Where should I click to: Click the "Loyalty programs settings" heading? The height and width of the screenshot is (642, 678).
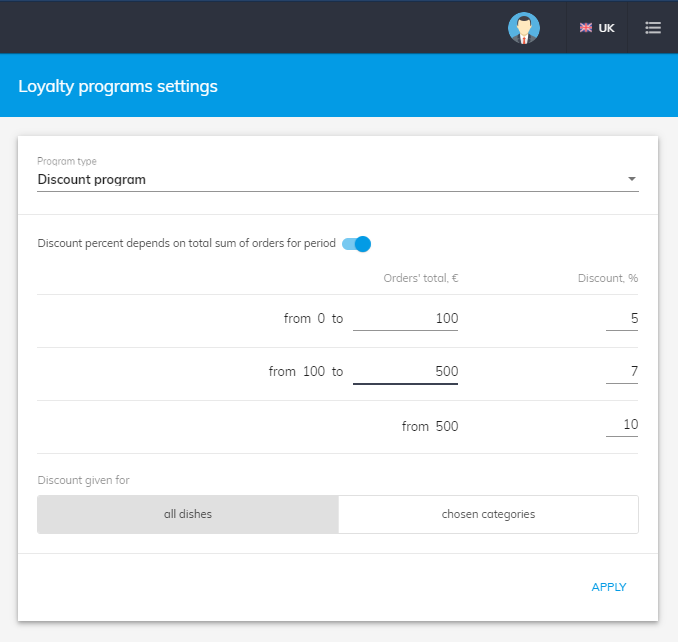[x=118, y=86]
